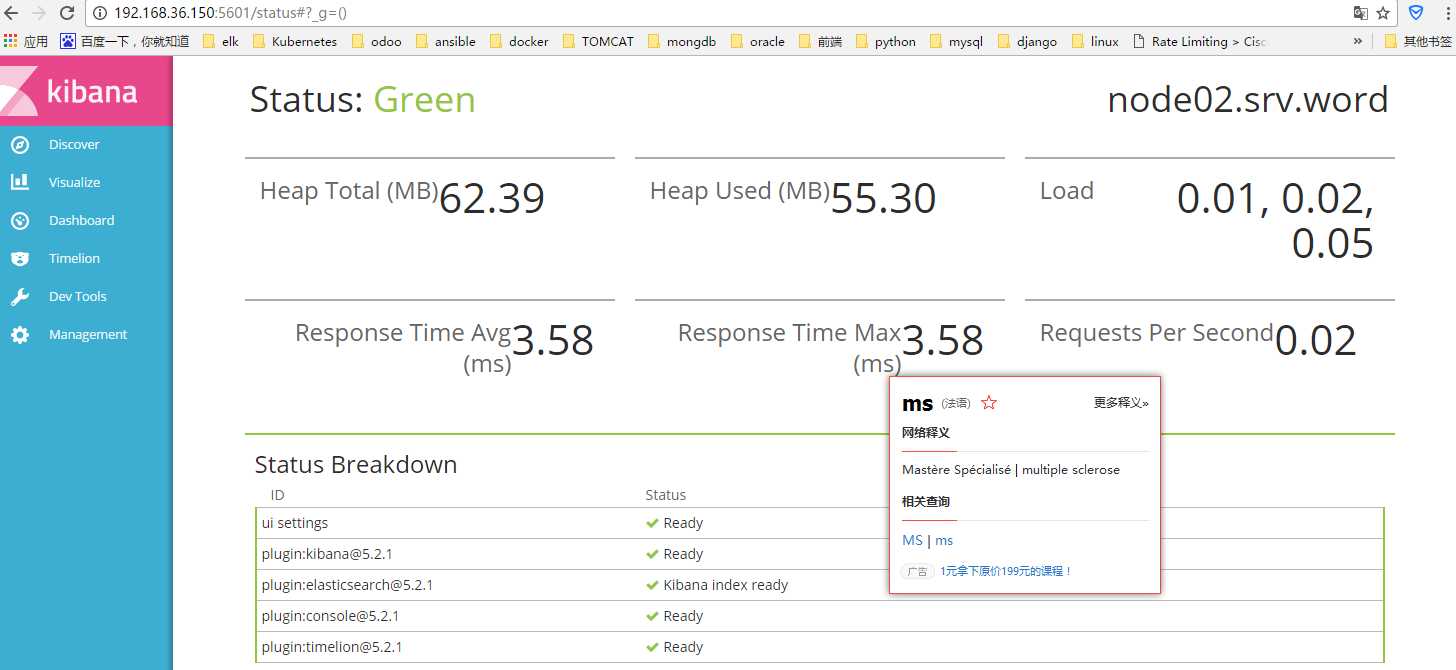Favorite the word ms with the red star
Image resolution: width=1456 pixels, height=670 pixels.
(989, 403)
